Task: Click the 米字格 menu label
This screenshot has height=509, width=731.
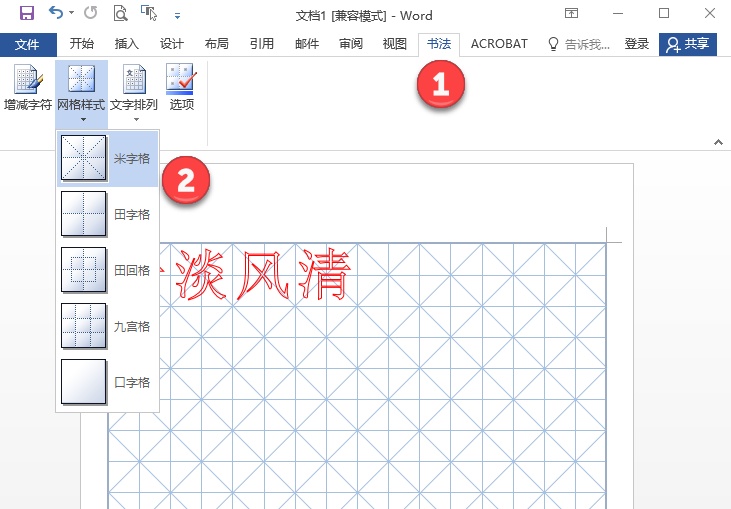Action: (x=132, y=158)
